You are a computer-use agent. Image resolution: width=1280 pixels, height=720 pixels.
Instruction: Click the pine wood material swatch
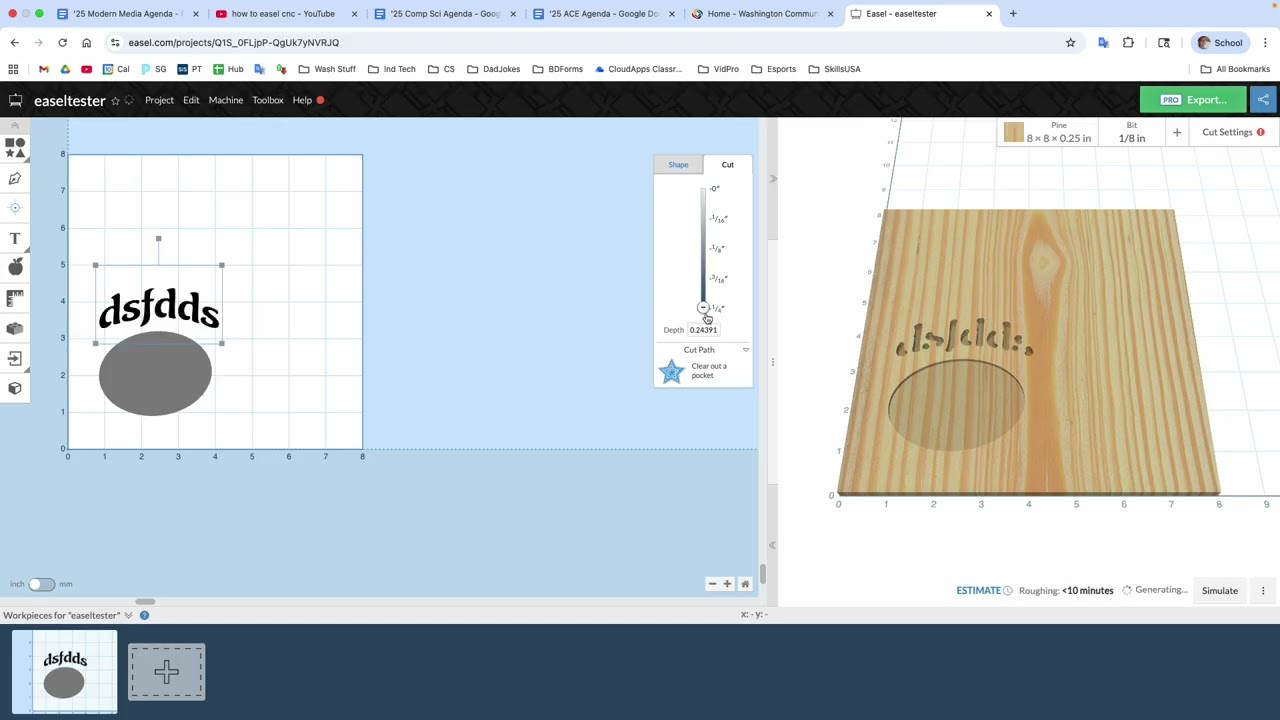(x=1013, y=133)
